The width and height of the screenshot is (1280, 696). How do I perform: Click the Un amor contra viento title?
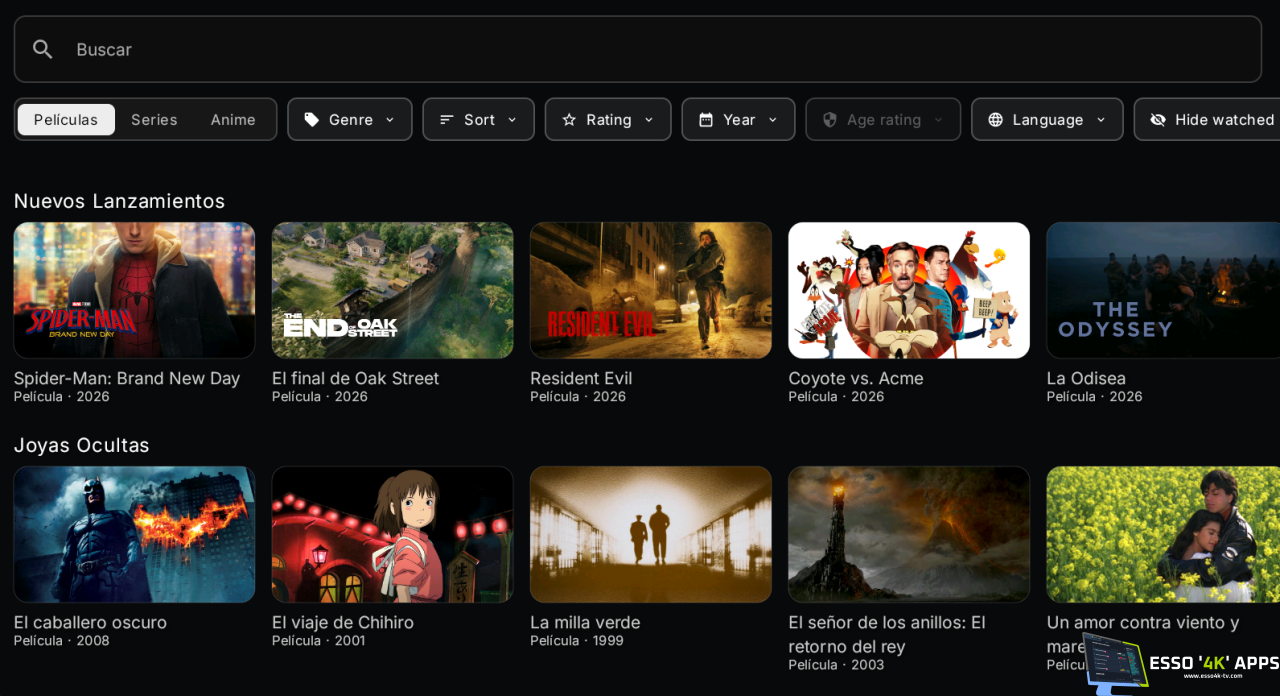(x=1143, y=634)
